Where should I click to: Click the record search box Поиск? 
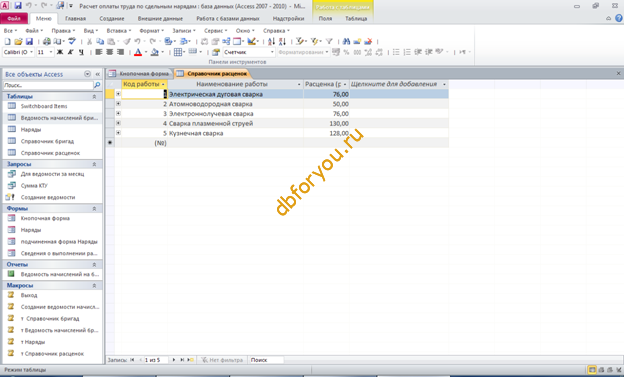266,360
